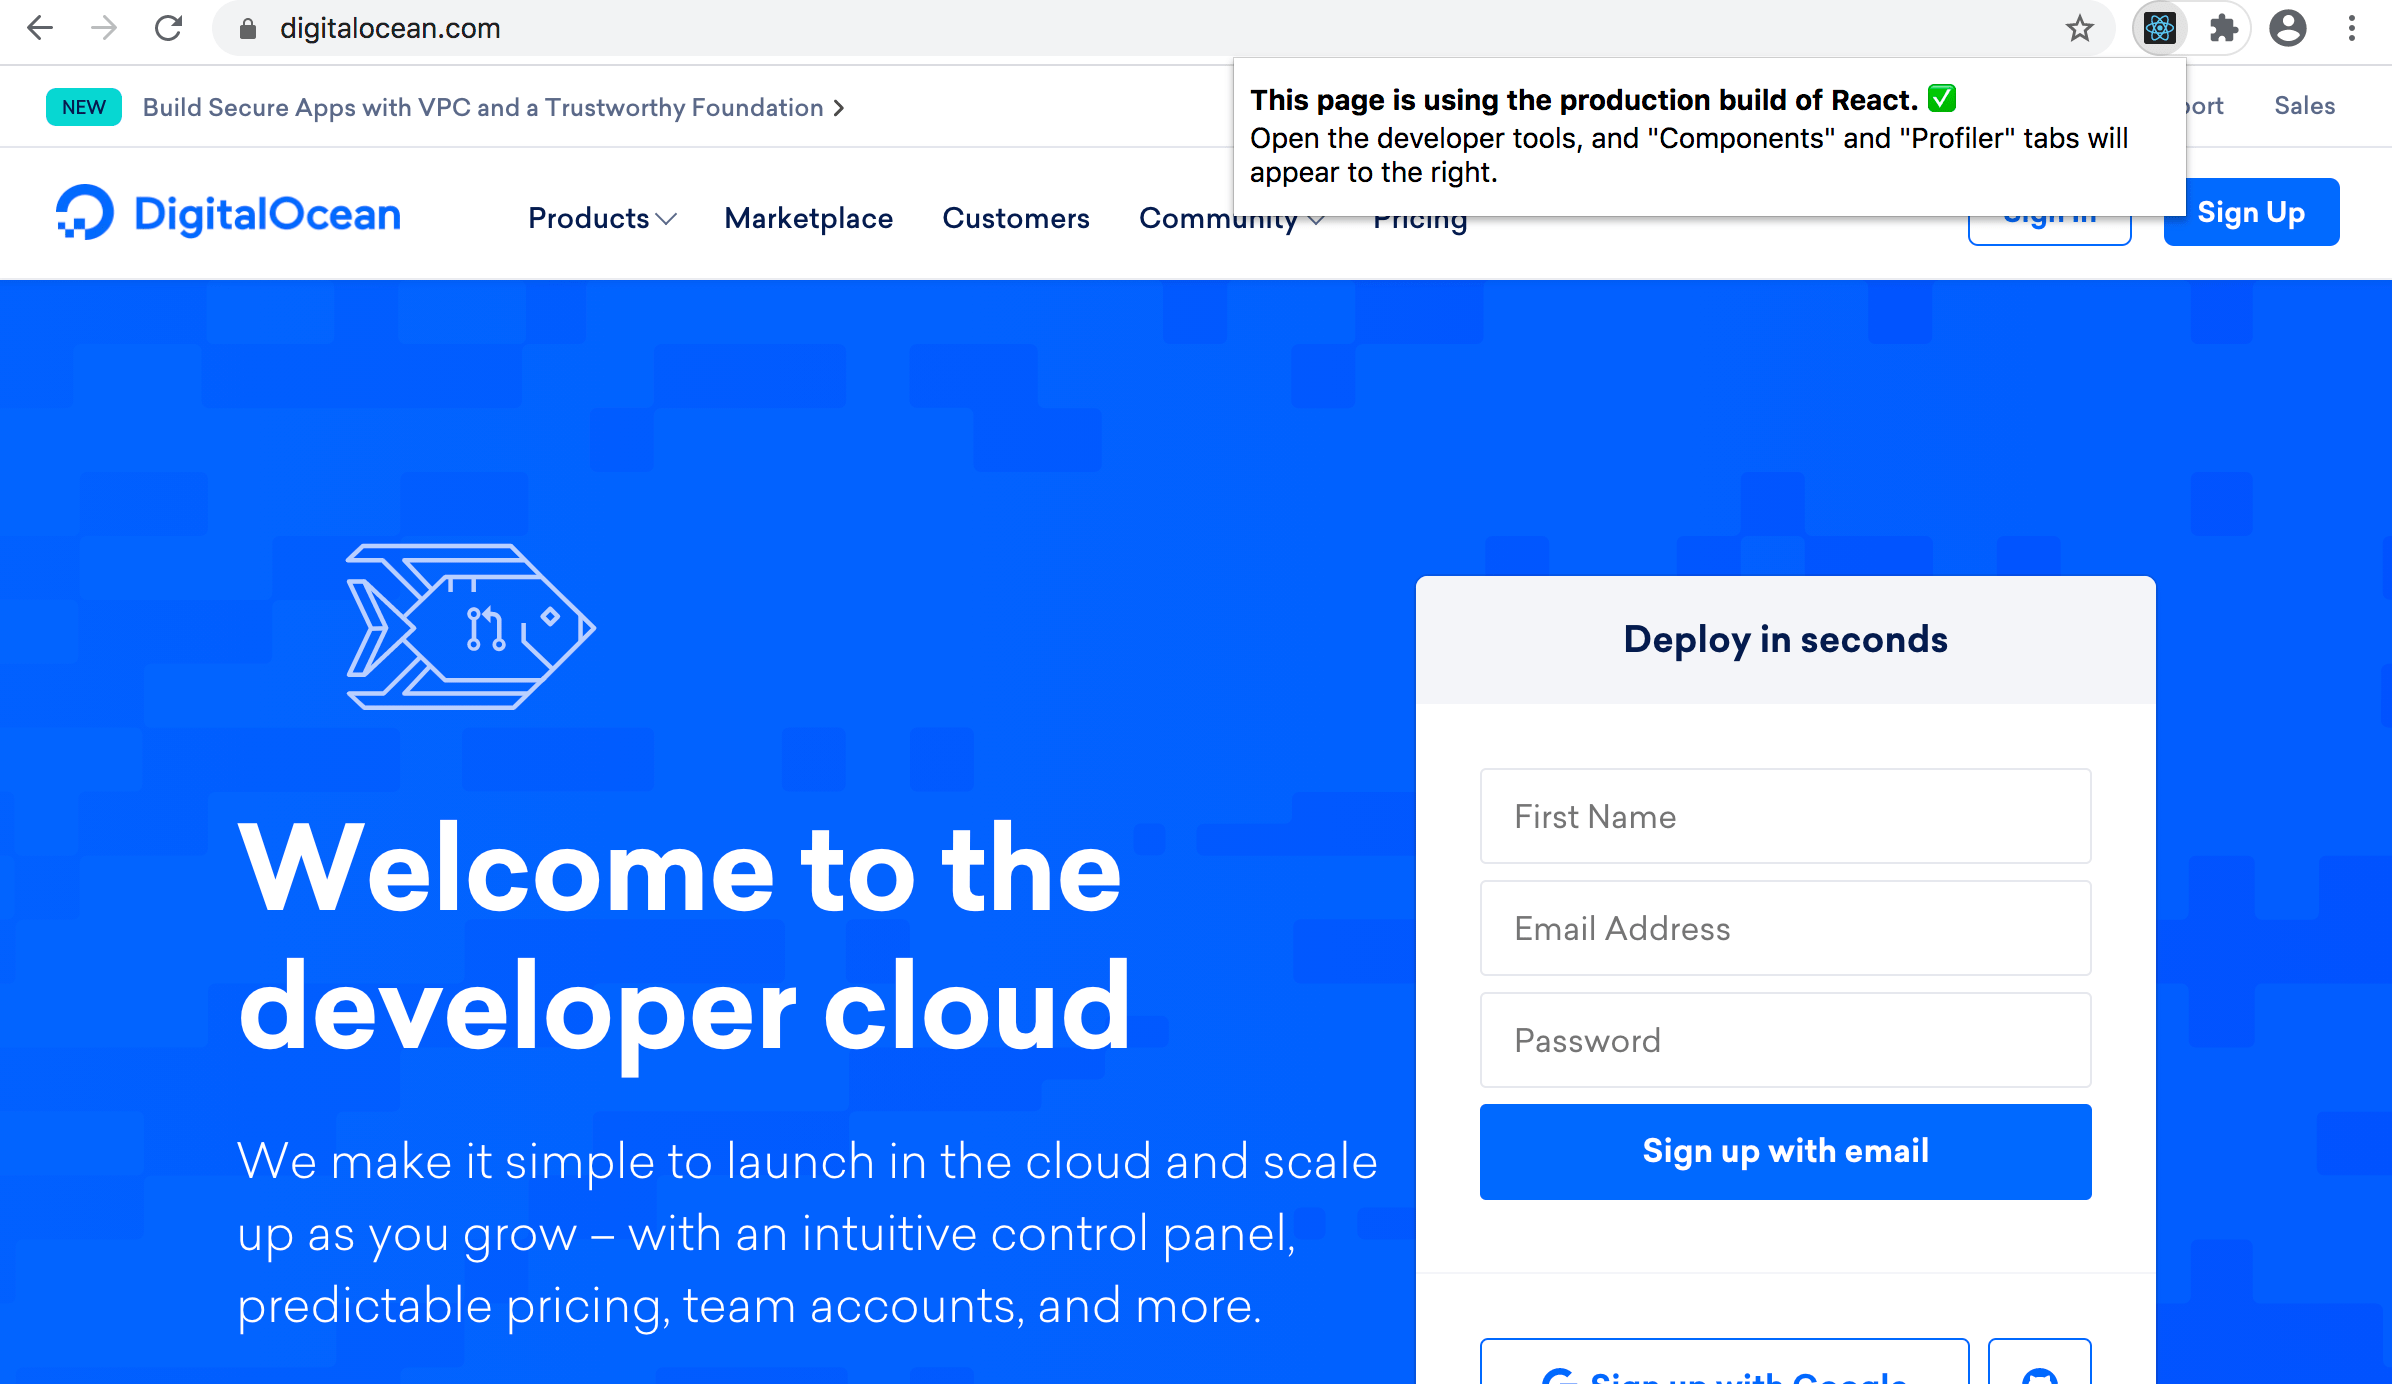Bookmark this page with the star icon
This screenshot has width=2392, height=1384.
point(2080,29)
